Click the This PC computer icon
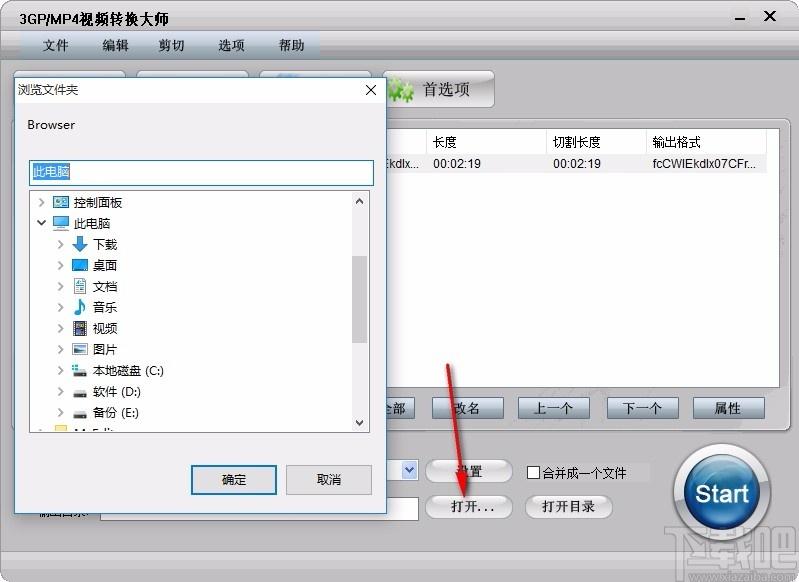Screen dimensions: 799x582 (61, 223)
